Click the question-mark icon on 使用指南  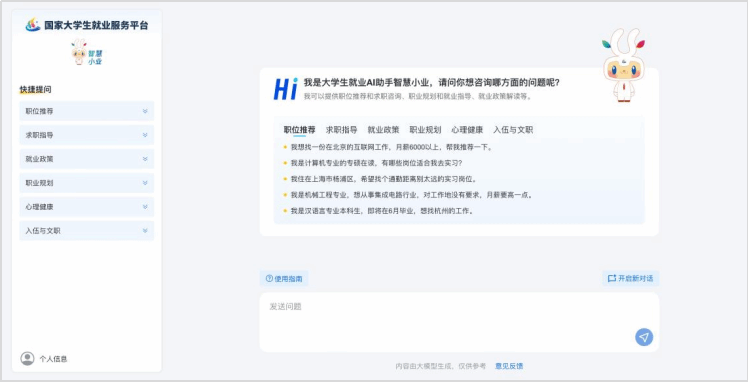pyautogui.click(x=269, y=279)
